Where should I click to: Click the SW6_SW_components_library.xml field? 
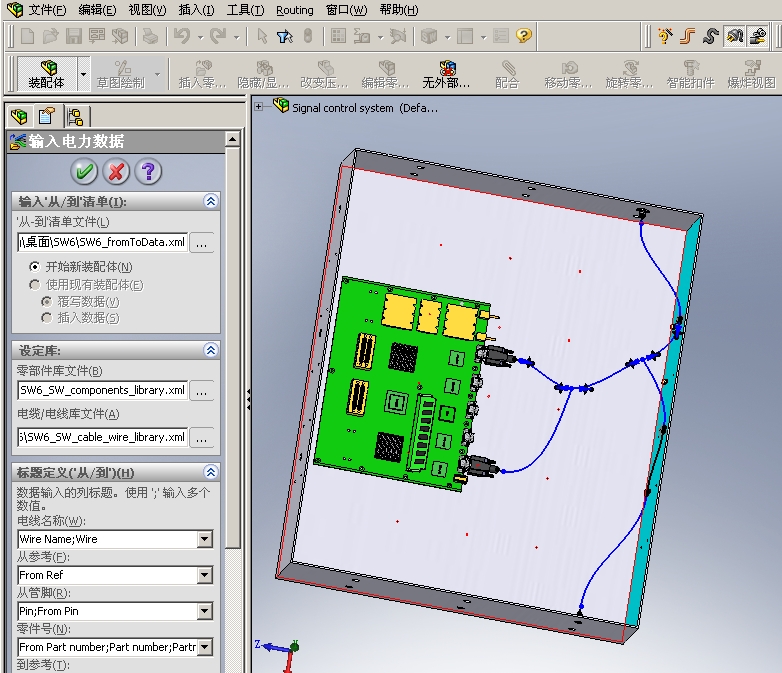click(102, 390)
